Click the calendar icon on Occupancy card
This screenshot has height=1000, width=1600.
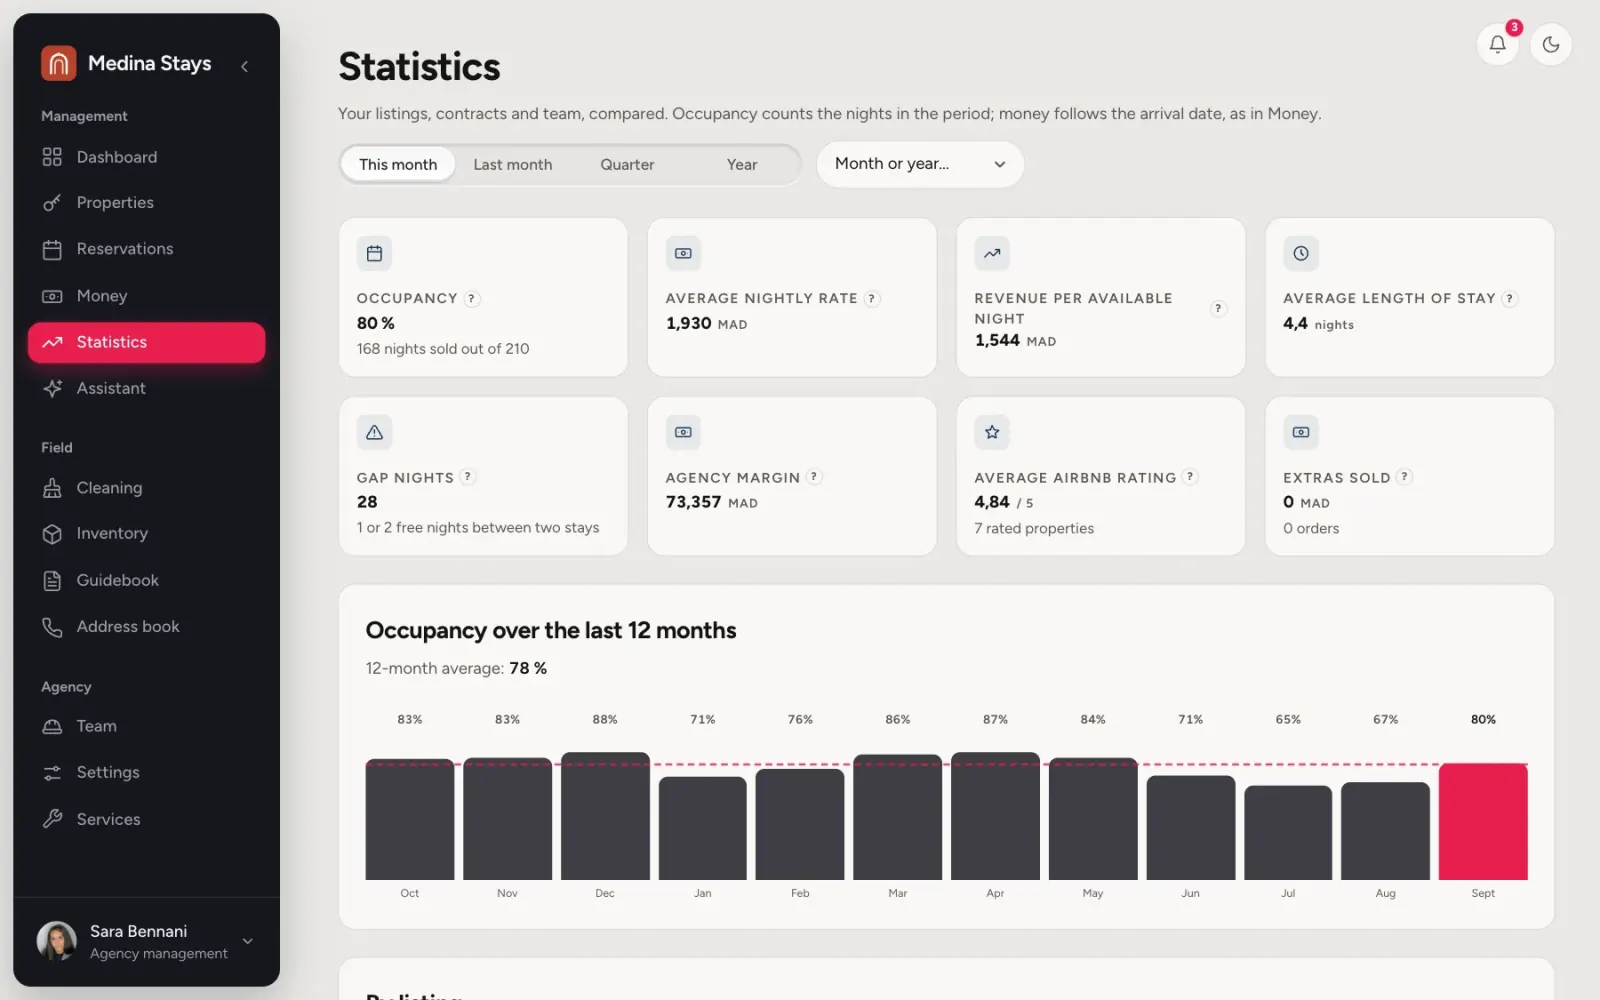(374, 254)
